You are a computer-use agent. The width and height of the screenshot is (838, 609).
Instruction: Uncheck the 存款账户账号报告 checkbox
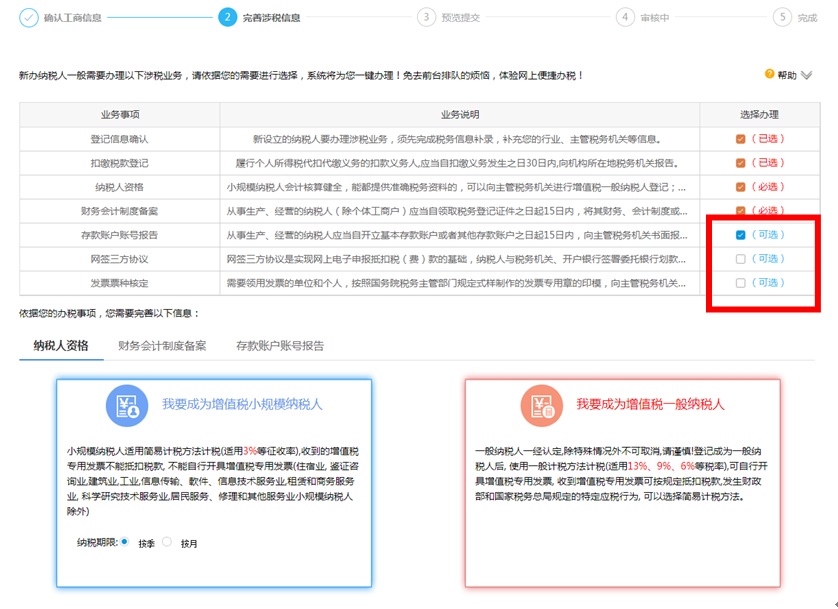click(740, 235)
